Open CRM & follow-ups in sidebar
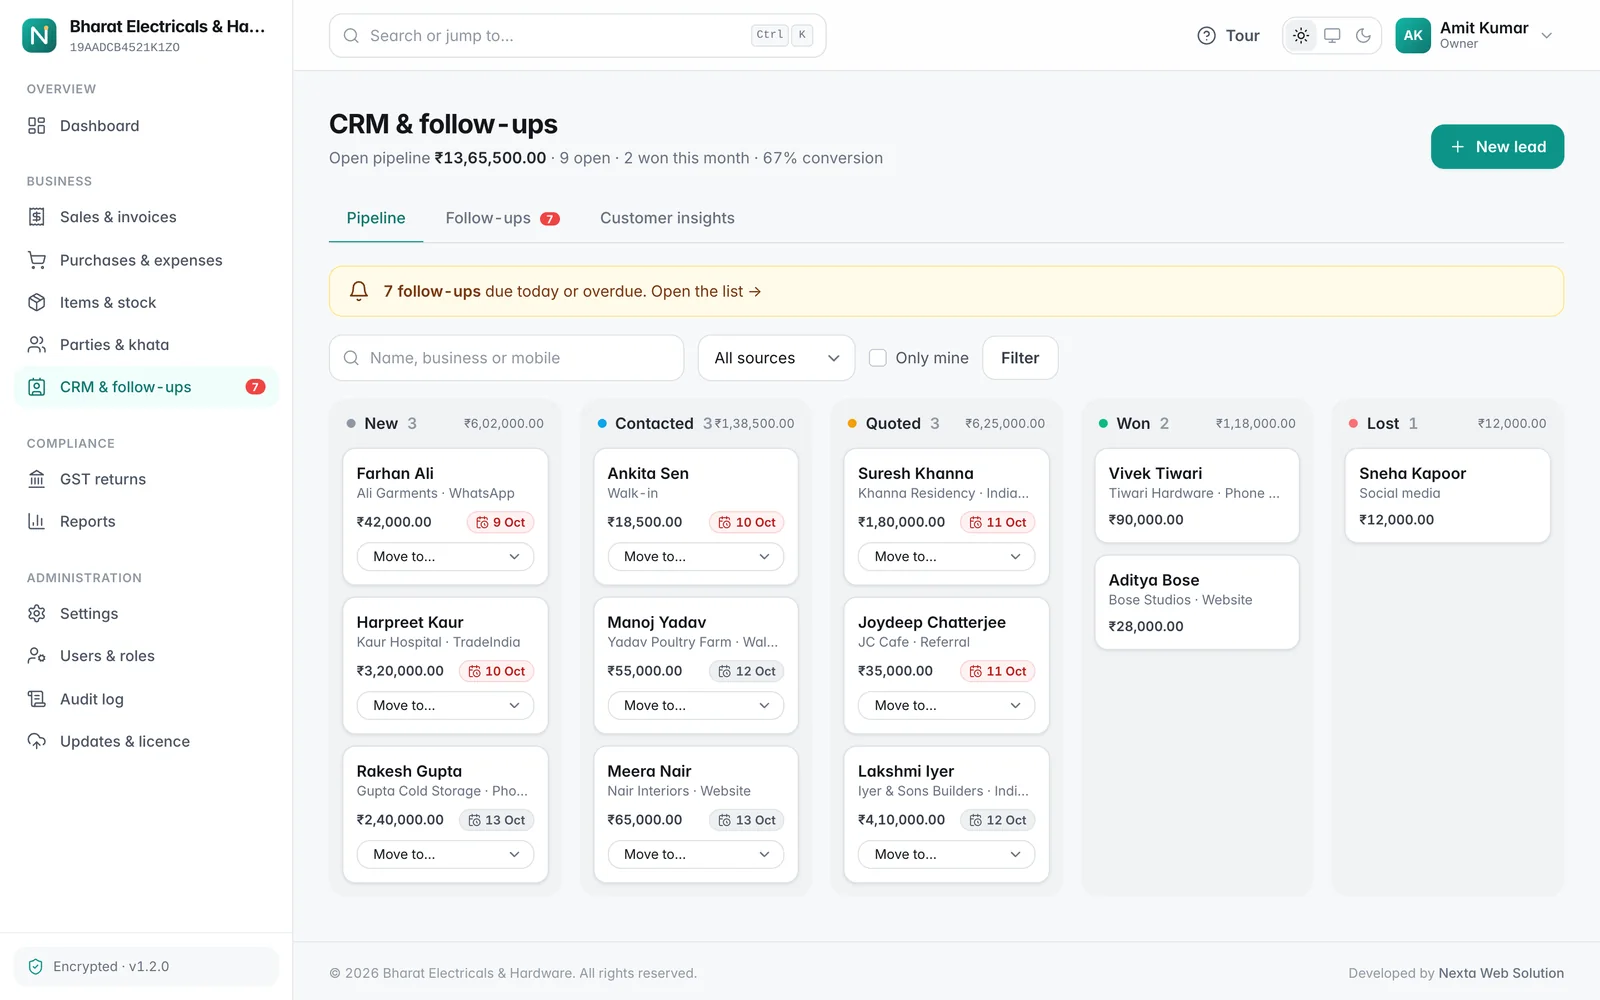 pyautogui.click(x=146, y=387)
